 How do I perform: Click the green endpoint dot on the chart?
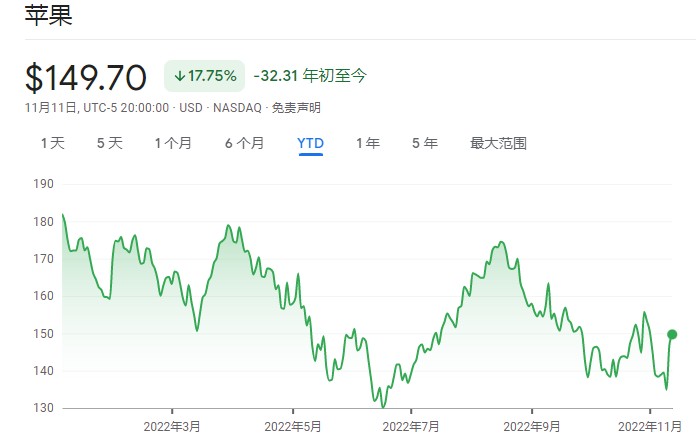point(672,334)
